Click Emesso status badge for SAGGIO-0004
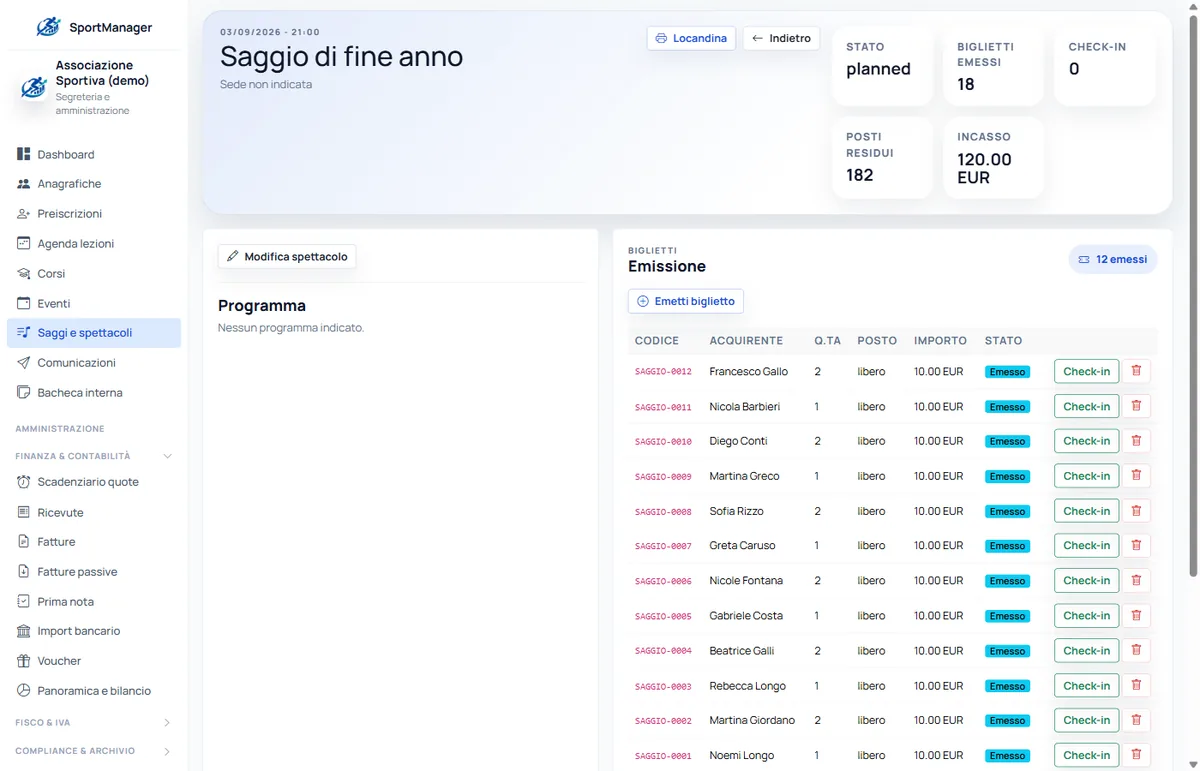The height and width of the screenshot is (771, 1200). 1007,651
